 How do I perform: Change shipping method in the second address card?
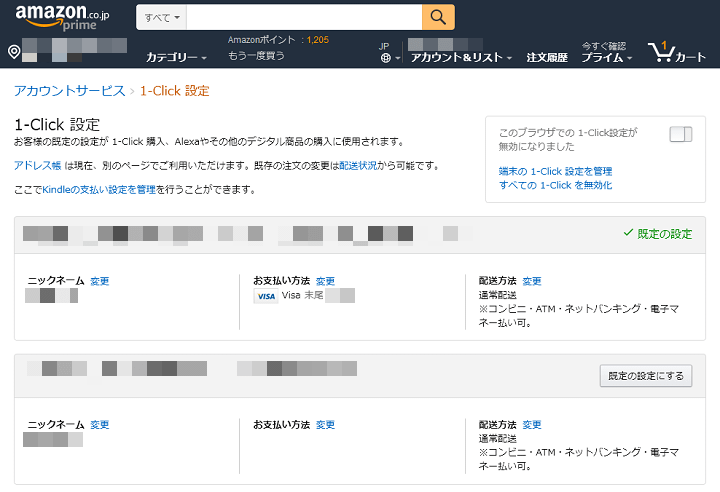[532, 424]
